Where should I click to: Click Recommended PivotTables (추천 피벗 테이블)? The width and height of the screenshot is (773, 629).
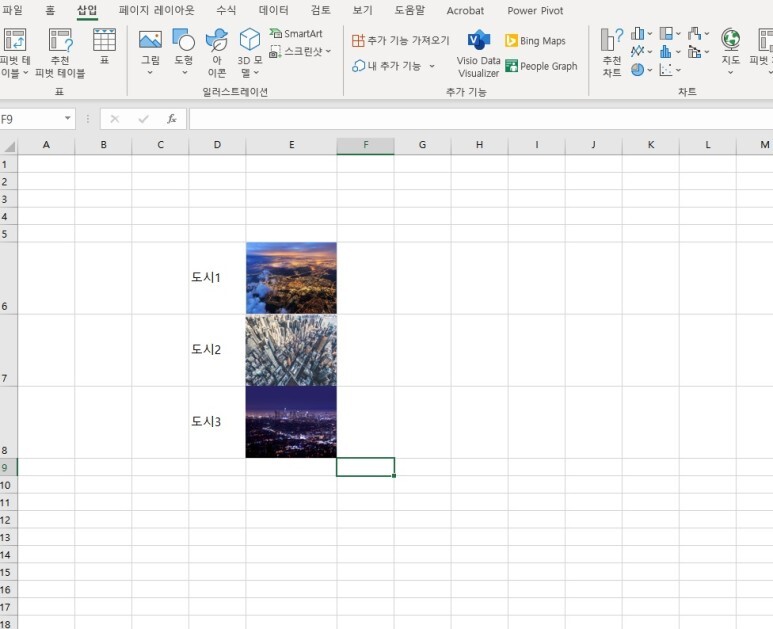coord(60,53)
